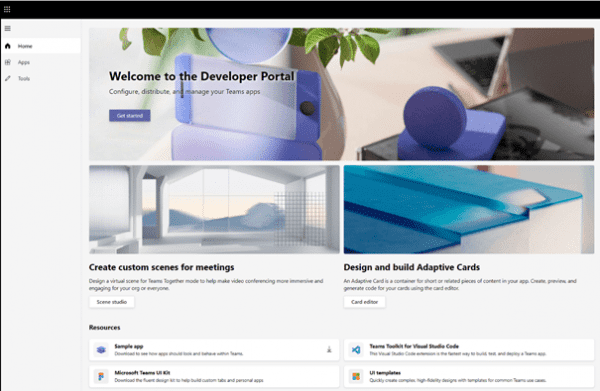Screen dimensions: 600x391
Task: Click 'Configure, distribute, and manage your Teams apps'
Action: click(184, 92)
